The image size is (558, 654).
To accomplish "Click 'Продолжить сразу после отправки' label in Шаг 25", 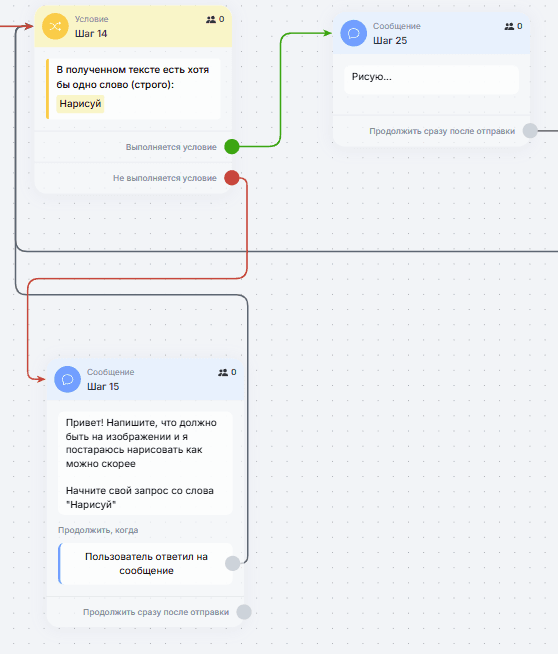I will (442, 131).
